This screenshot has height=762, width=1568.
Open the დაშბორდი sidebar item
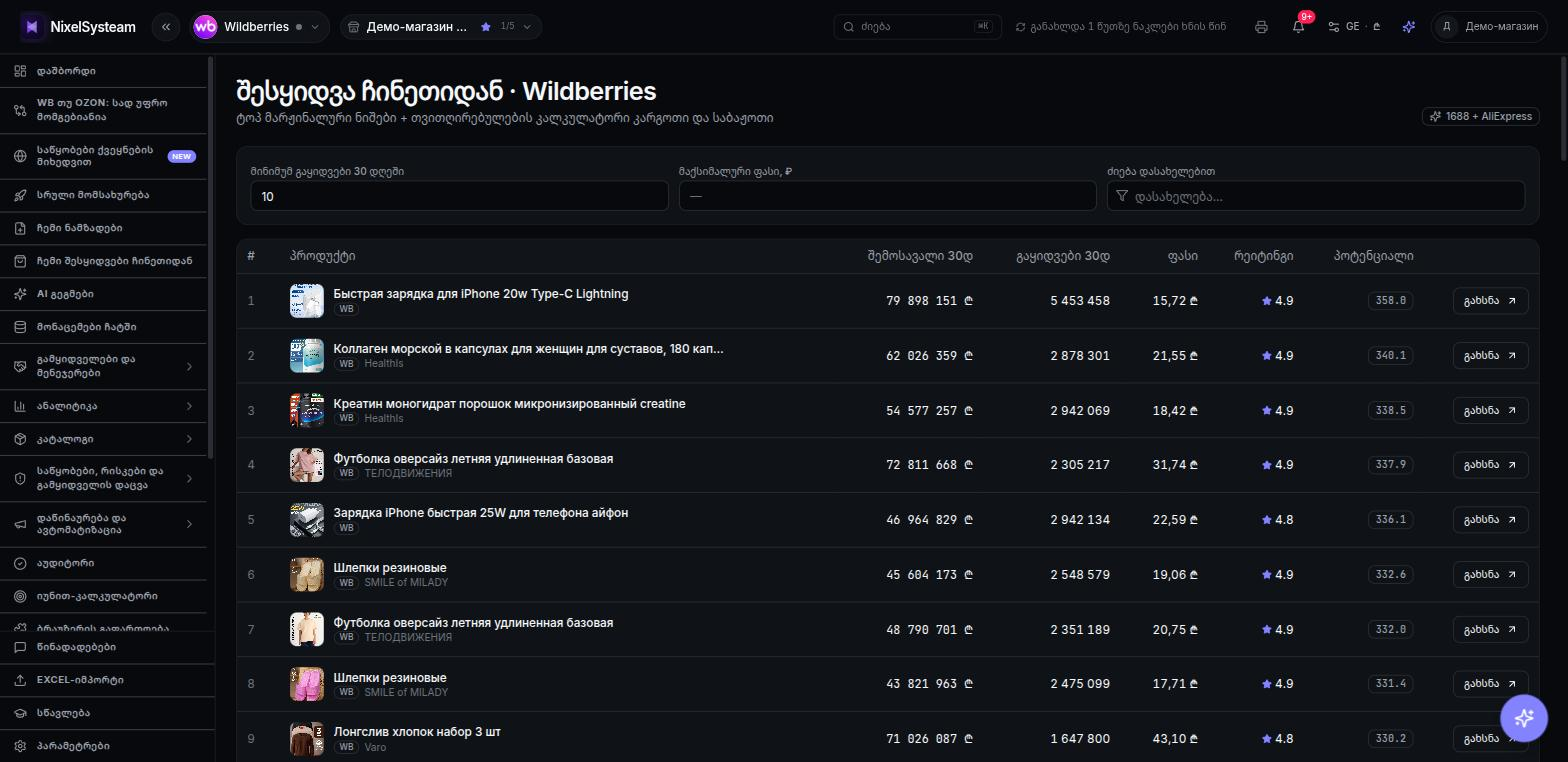(x=105, y=71)
